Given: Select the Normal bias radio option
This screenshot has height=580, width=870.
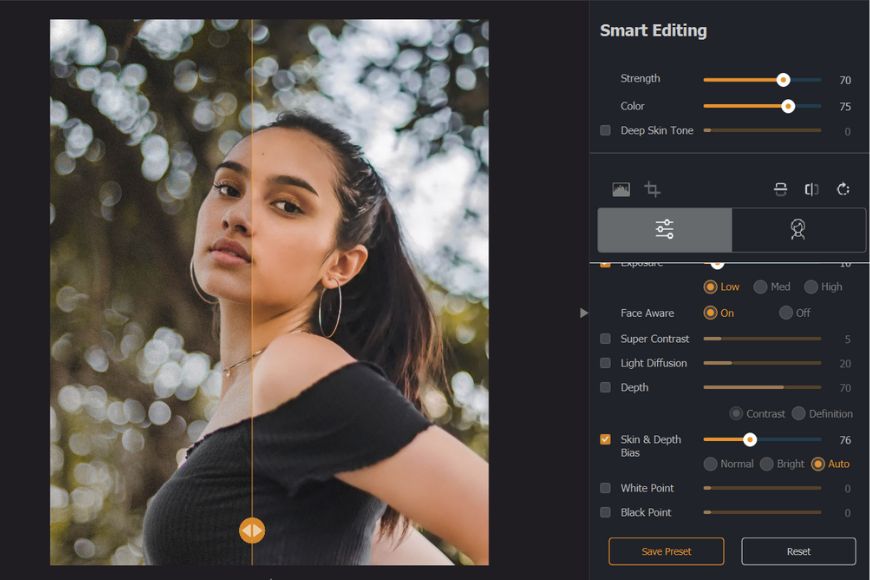Looking at the screenshot, I should pos(710,464).
